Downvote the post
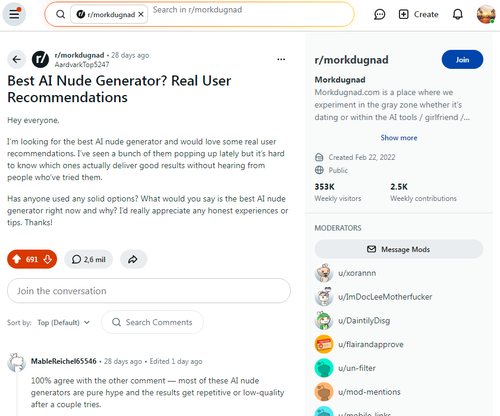This screenshot has height=416, width=500. (48, 259)
